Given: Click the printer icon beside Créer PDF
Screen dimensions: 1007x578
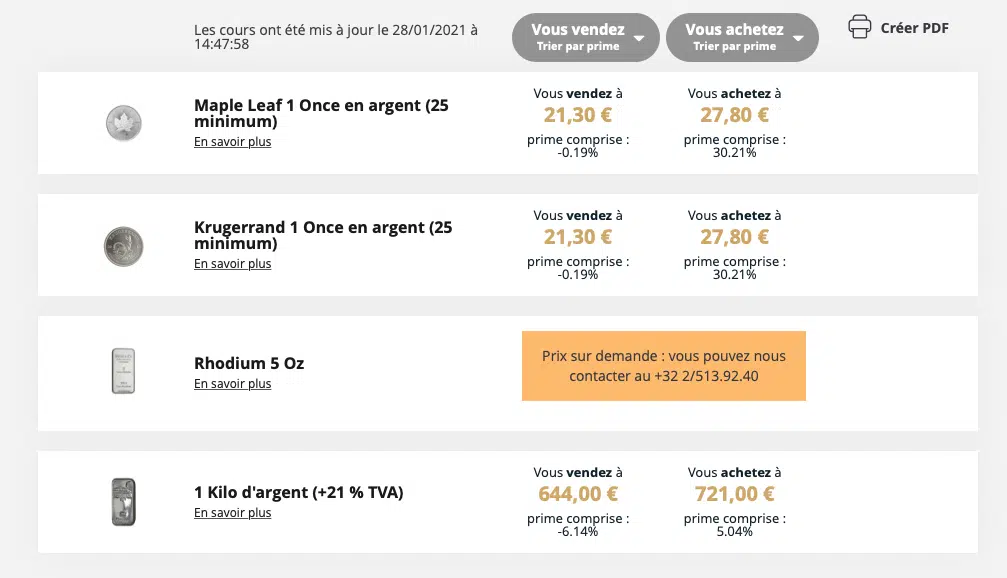Looking at the screenshot, I should point(859,27).
